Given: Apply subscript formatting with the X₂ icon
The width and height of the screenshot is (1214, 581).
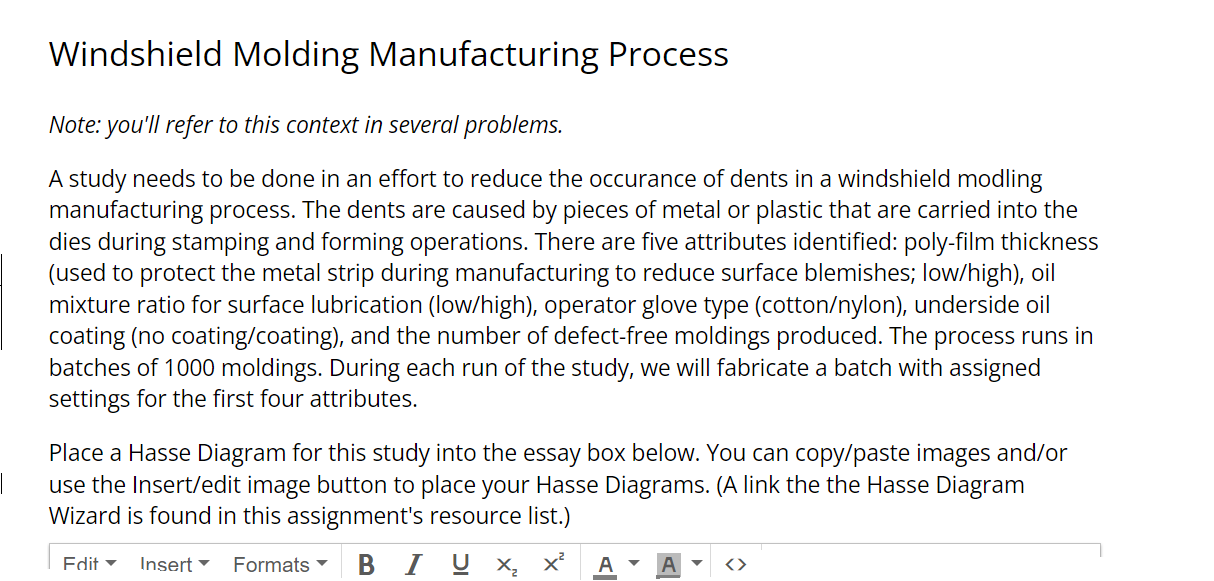Looking at the screenshot, I should click(505, 563).
